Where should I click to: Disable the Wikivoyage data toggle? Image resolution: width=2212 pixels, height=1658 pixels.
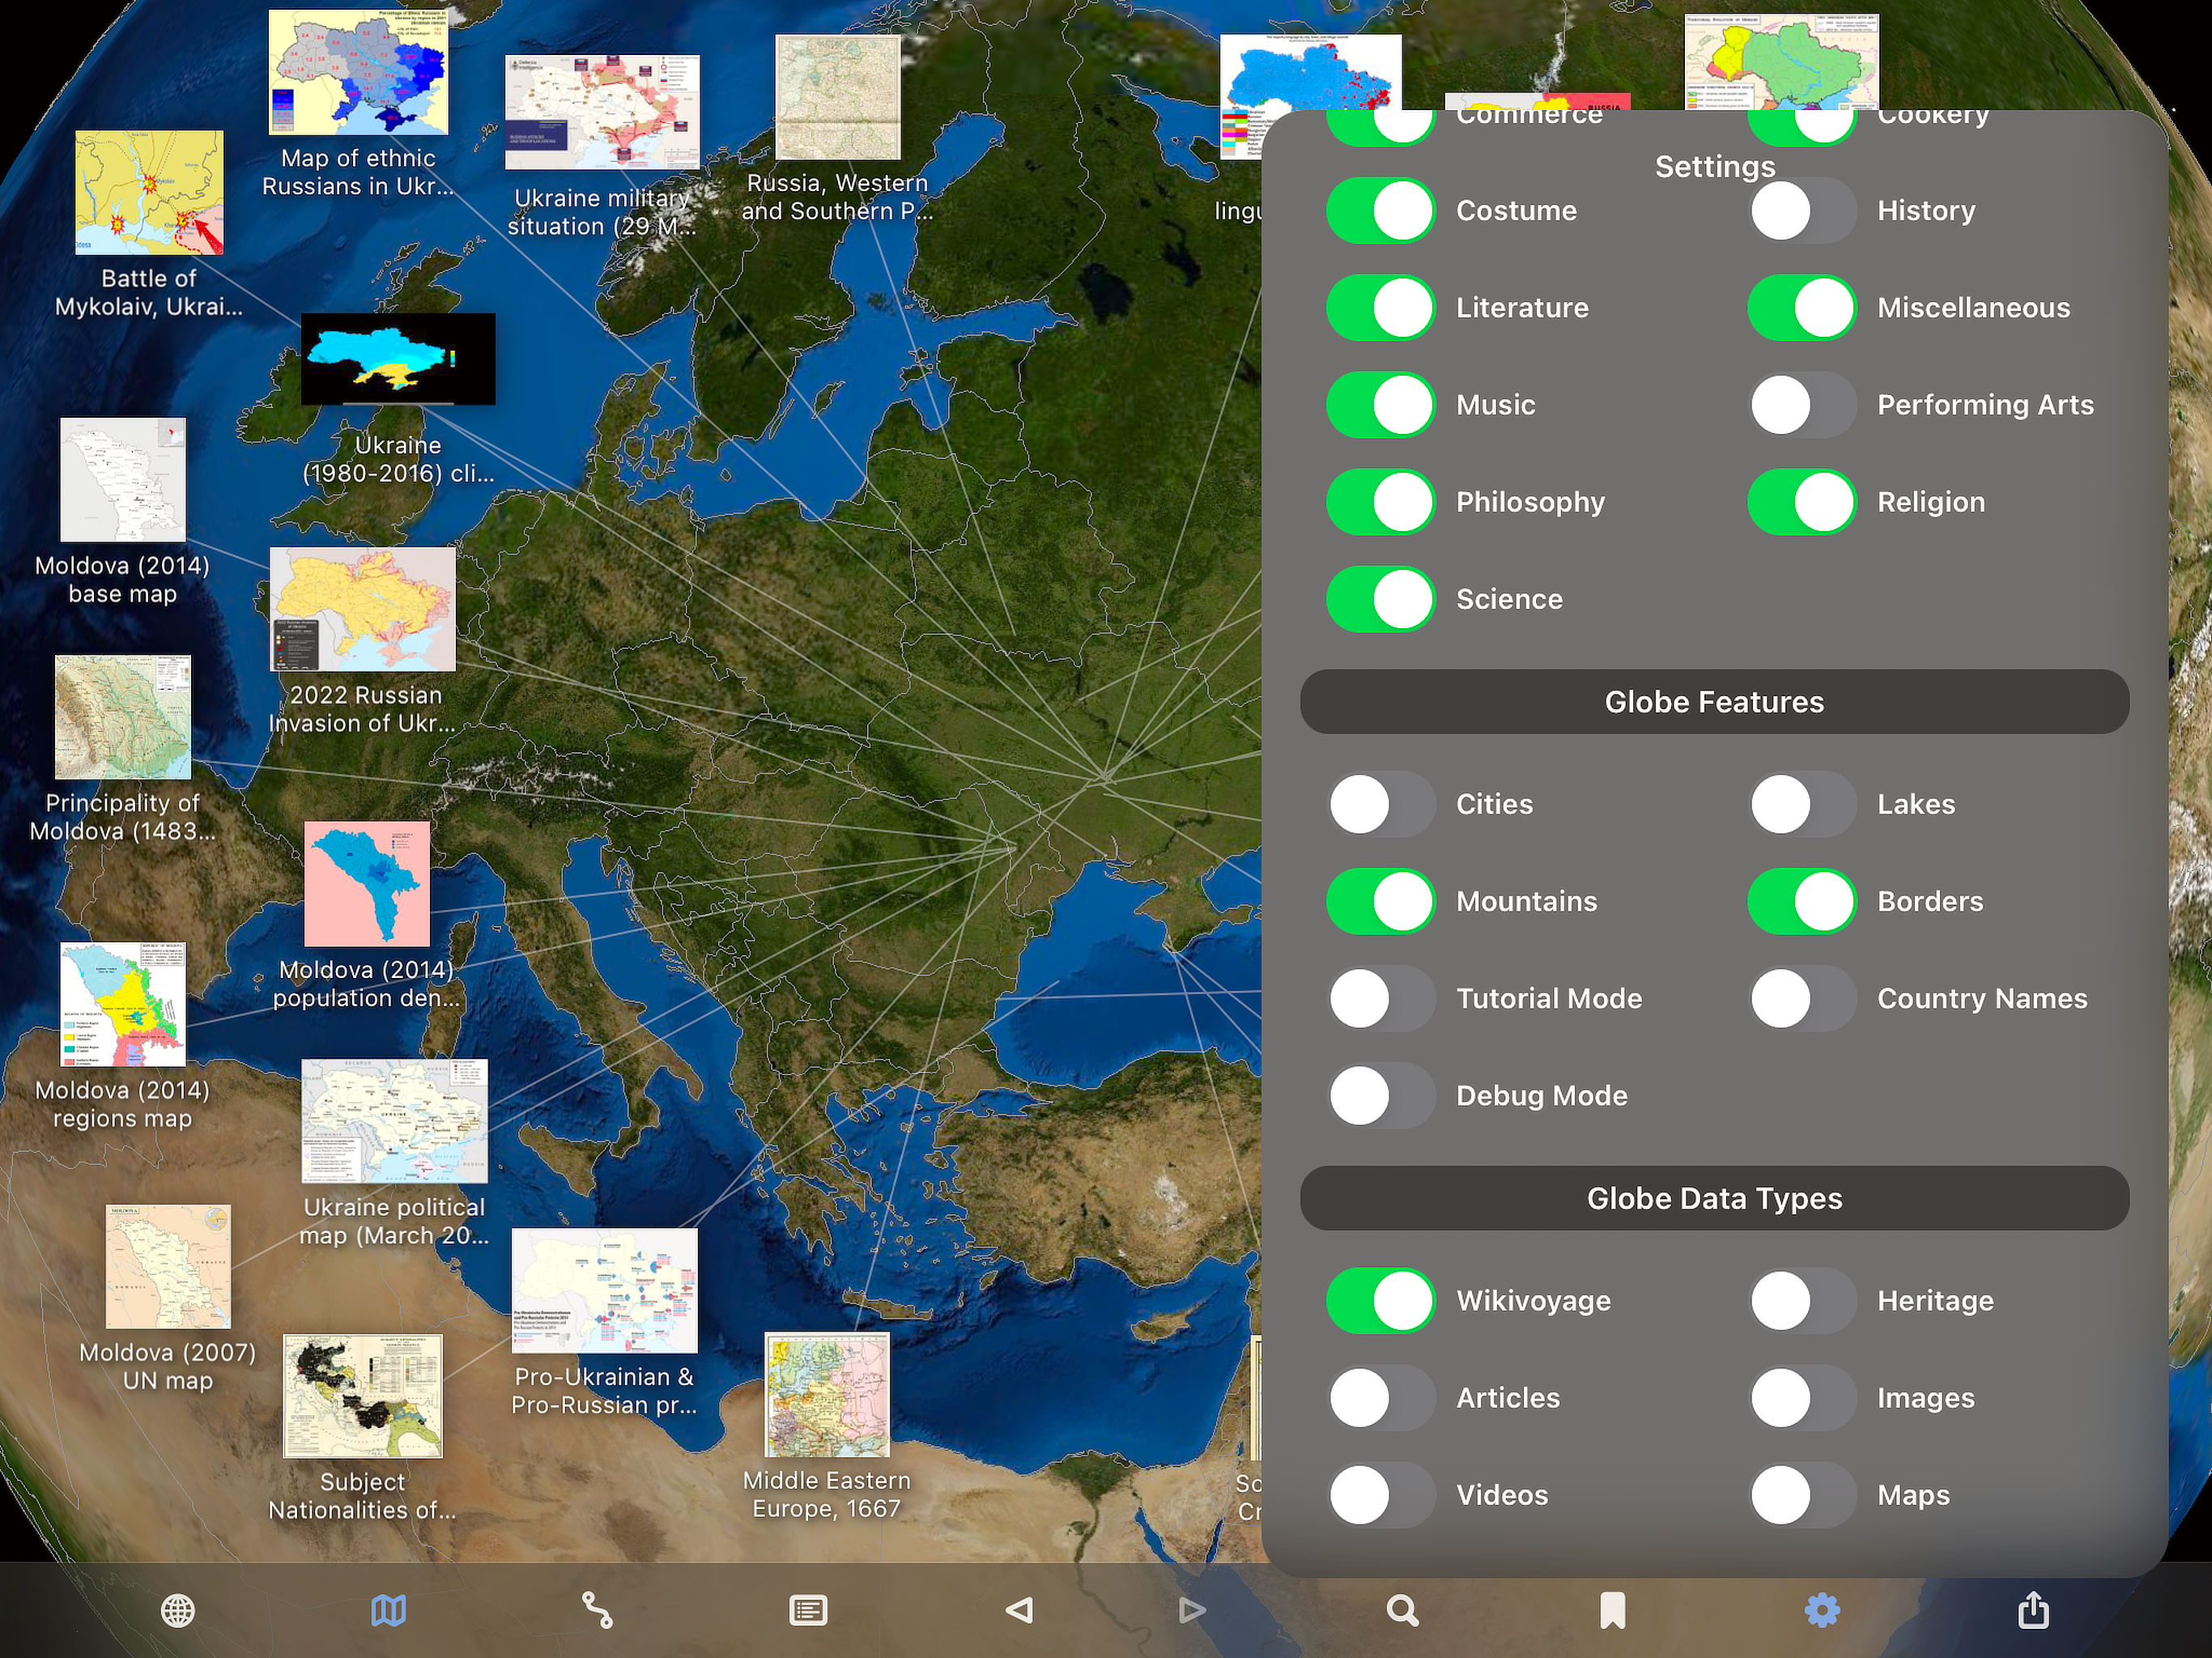pos(1380,1301)
